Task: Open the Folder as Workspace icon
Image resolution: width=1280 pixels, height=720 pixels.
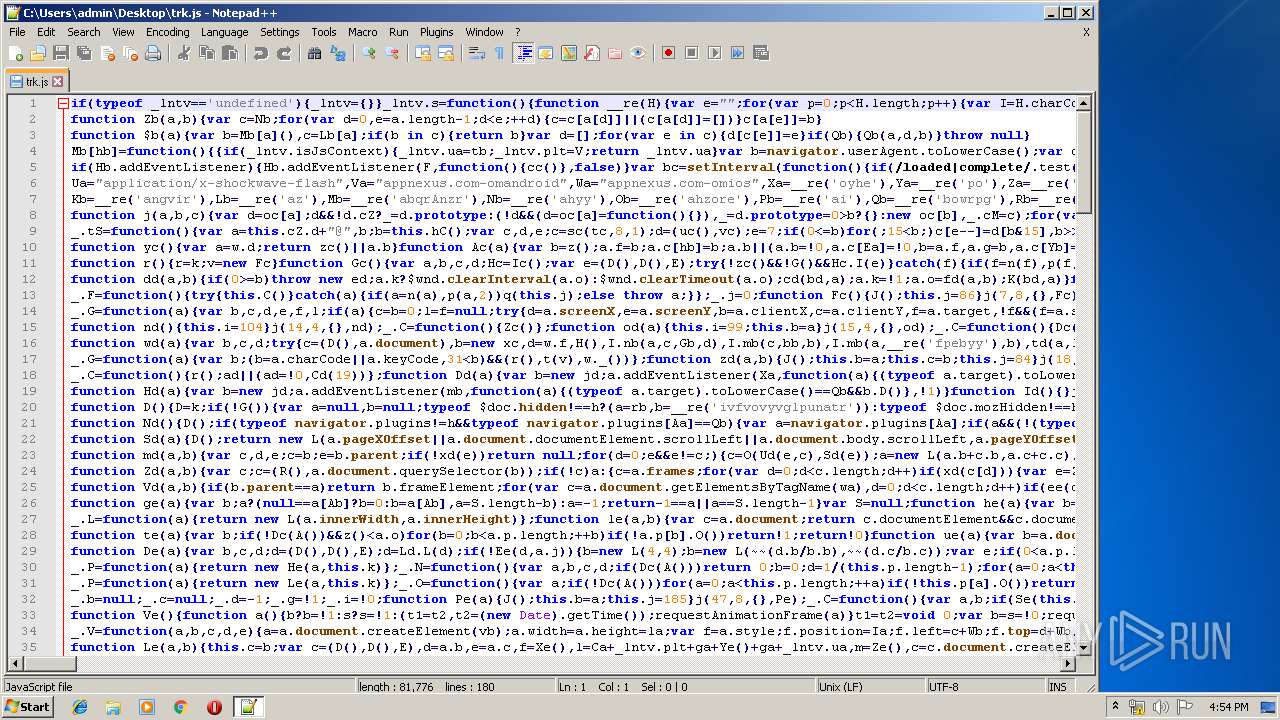Action: click(x=615, y=53)
